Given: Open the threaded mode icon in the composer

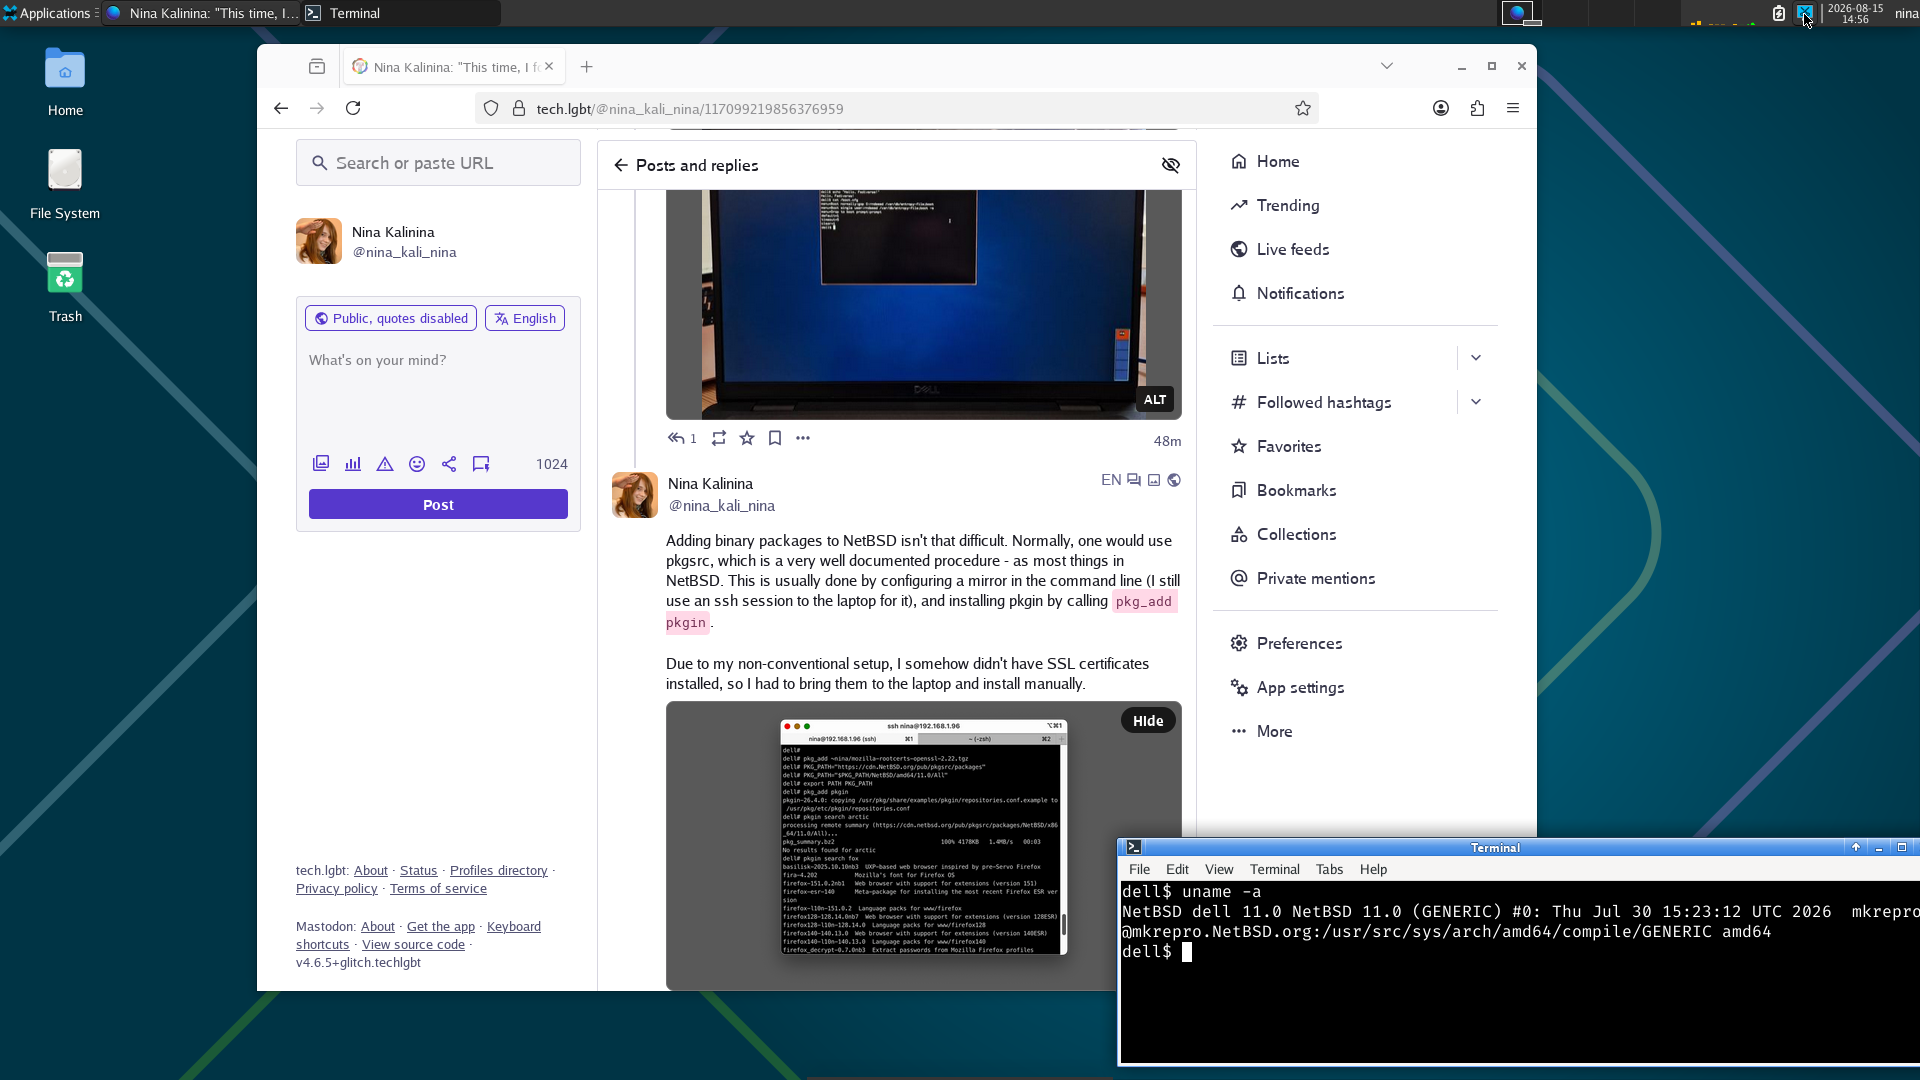Looking at the screenshot, I should [x=449, y=464].
